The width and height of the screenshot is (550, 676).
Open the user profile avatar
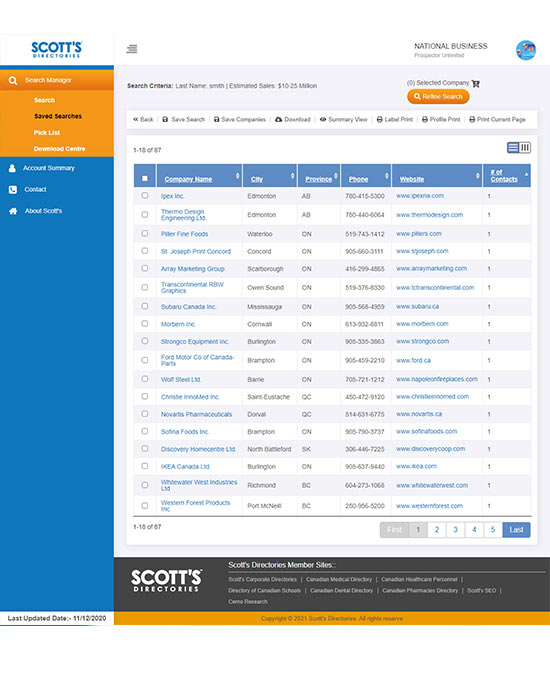526,50
